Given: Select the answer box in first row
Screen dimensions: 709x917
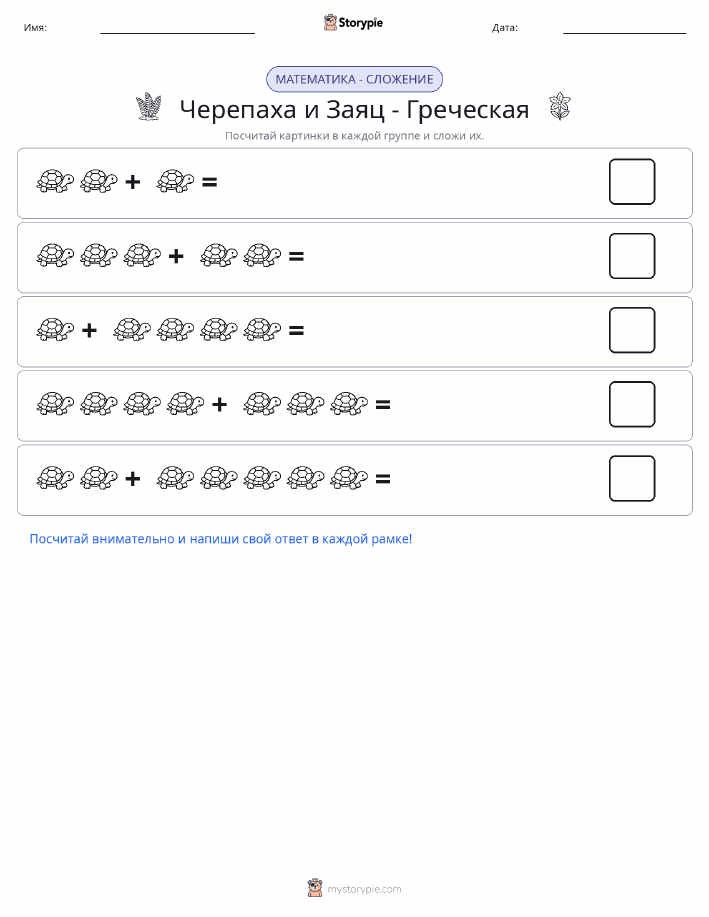Looking at the screenshot, I should click(x=632, y=181).
